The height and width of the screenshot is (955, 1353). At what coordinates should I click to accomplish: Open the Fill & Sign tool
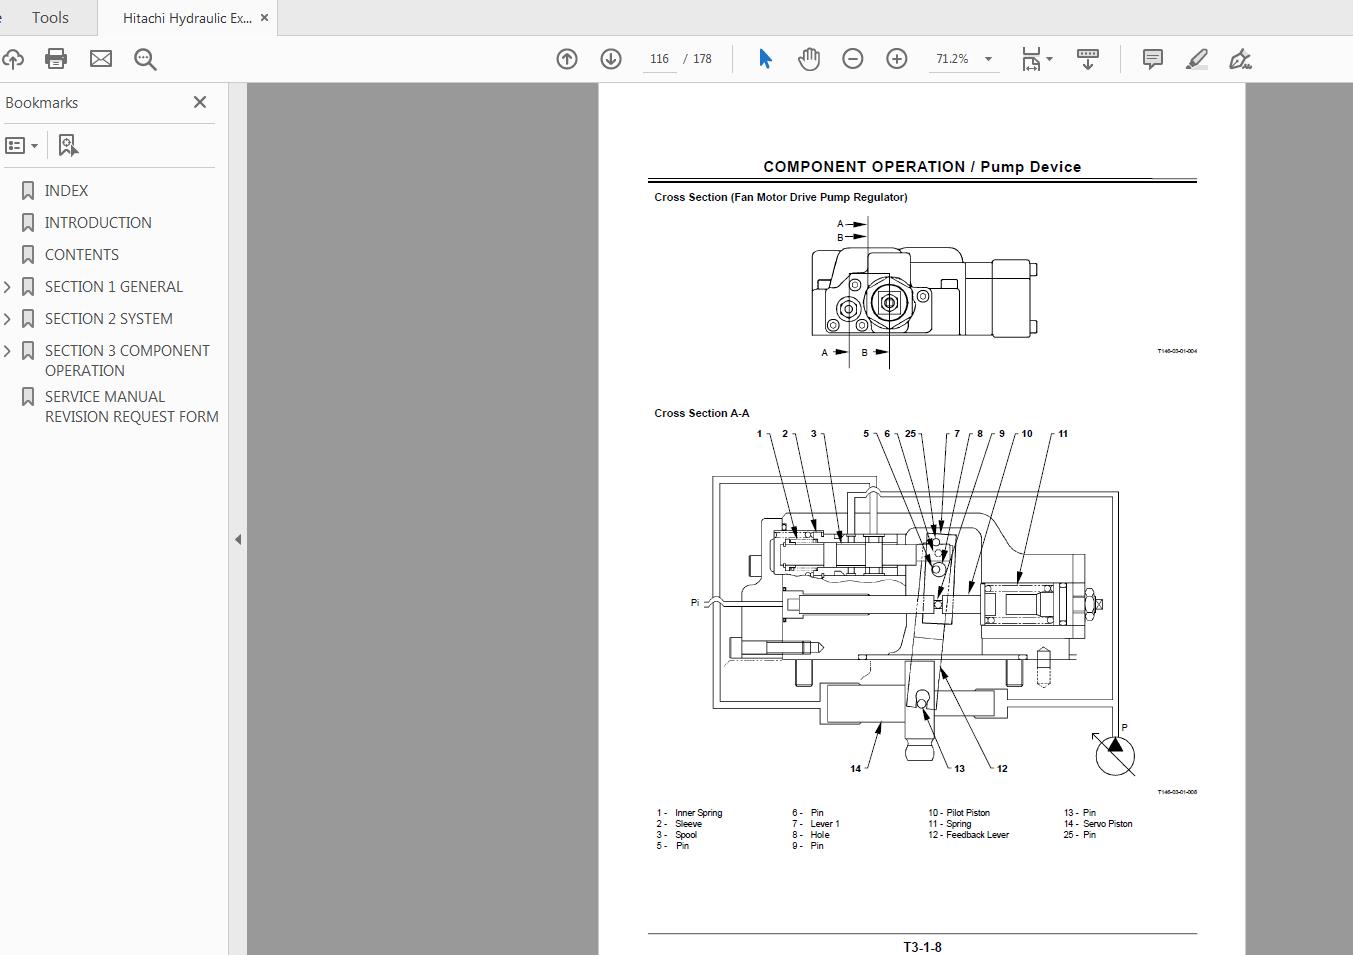click(x=1240, y=59)
